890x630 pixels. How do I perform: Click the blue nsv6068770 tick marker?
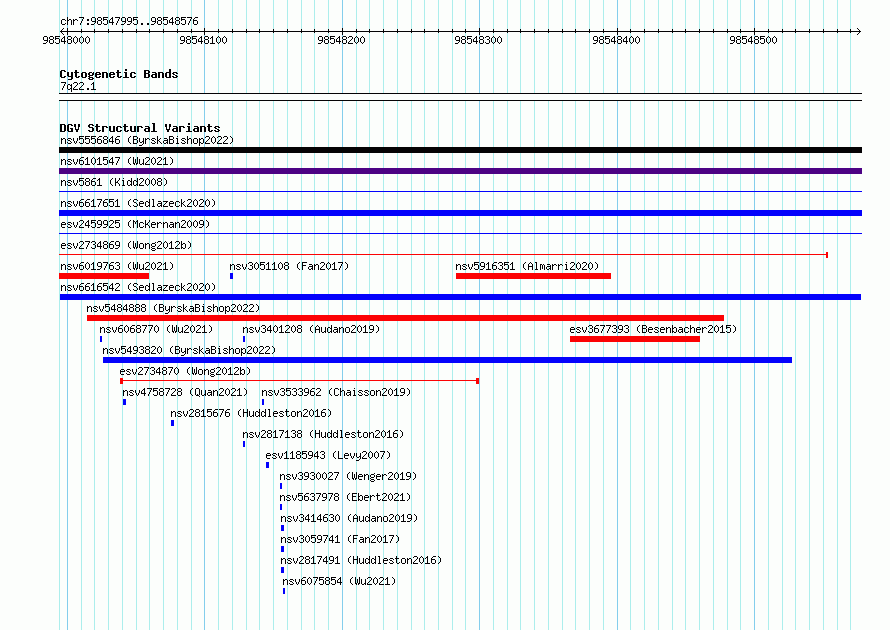click(101, 339)
